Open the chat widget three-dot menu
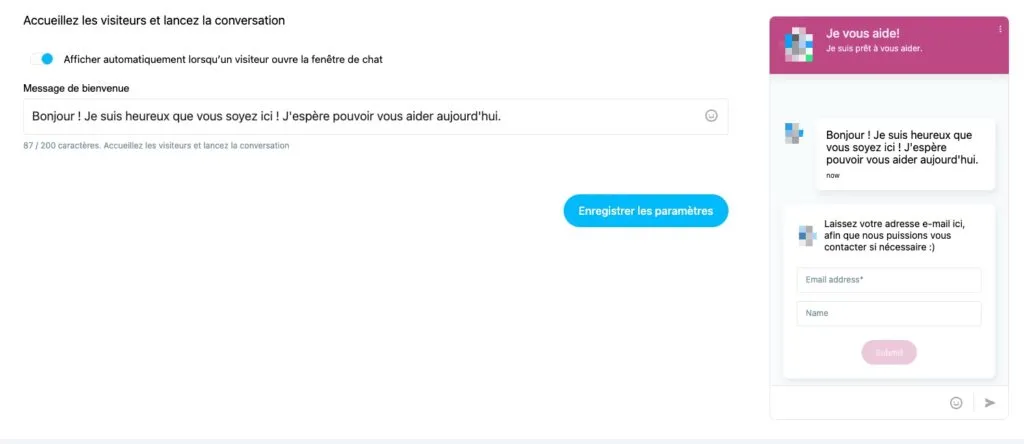1024x444 pixels. coord(1000,29)
